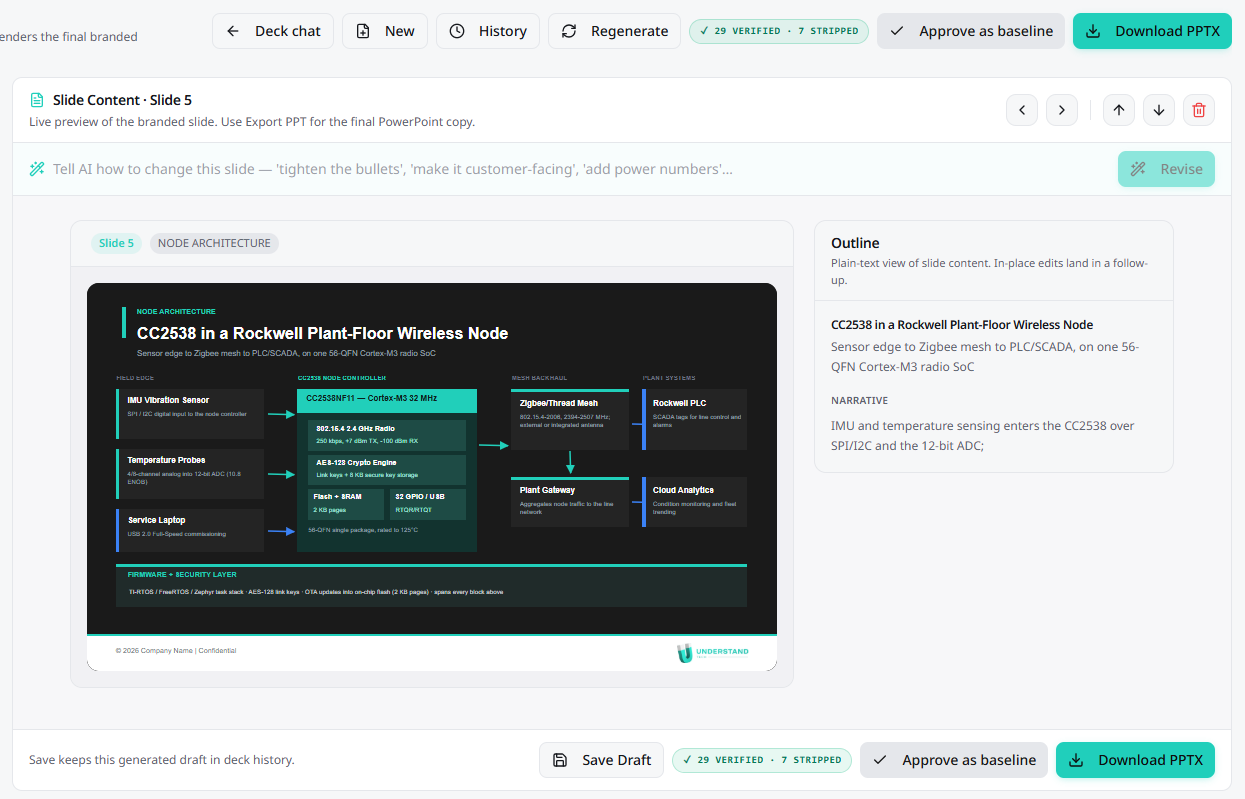The height and width of the screenshot is (799, 1245).
Task: Go to previous slide chevron
Action: coord(1022,110)
